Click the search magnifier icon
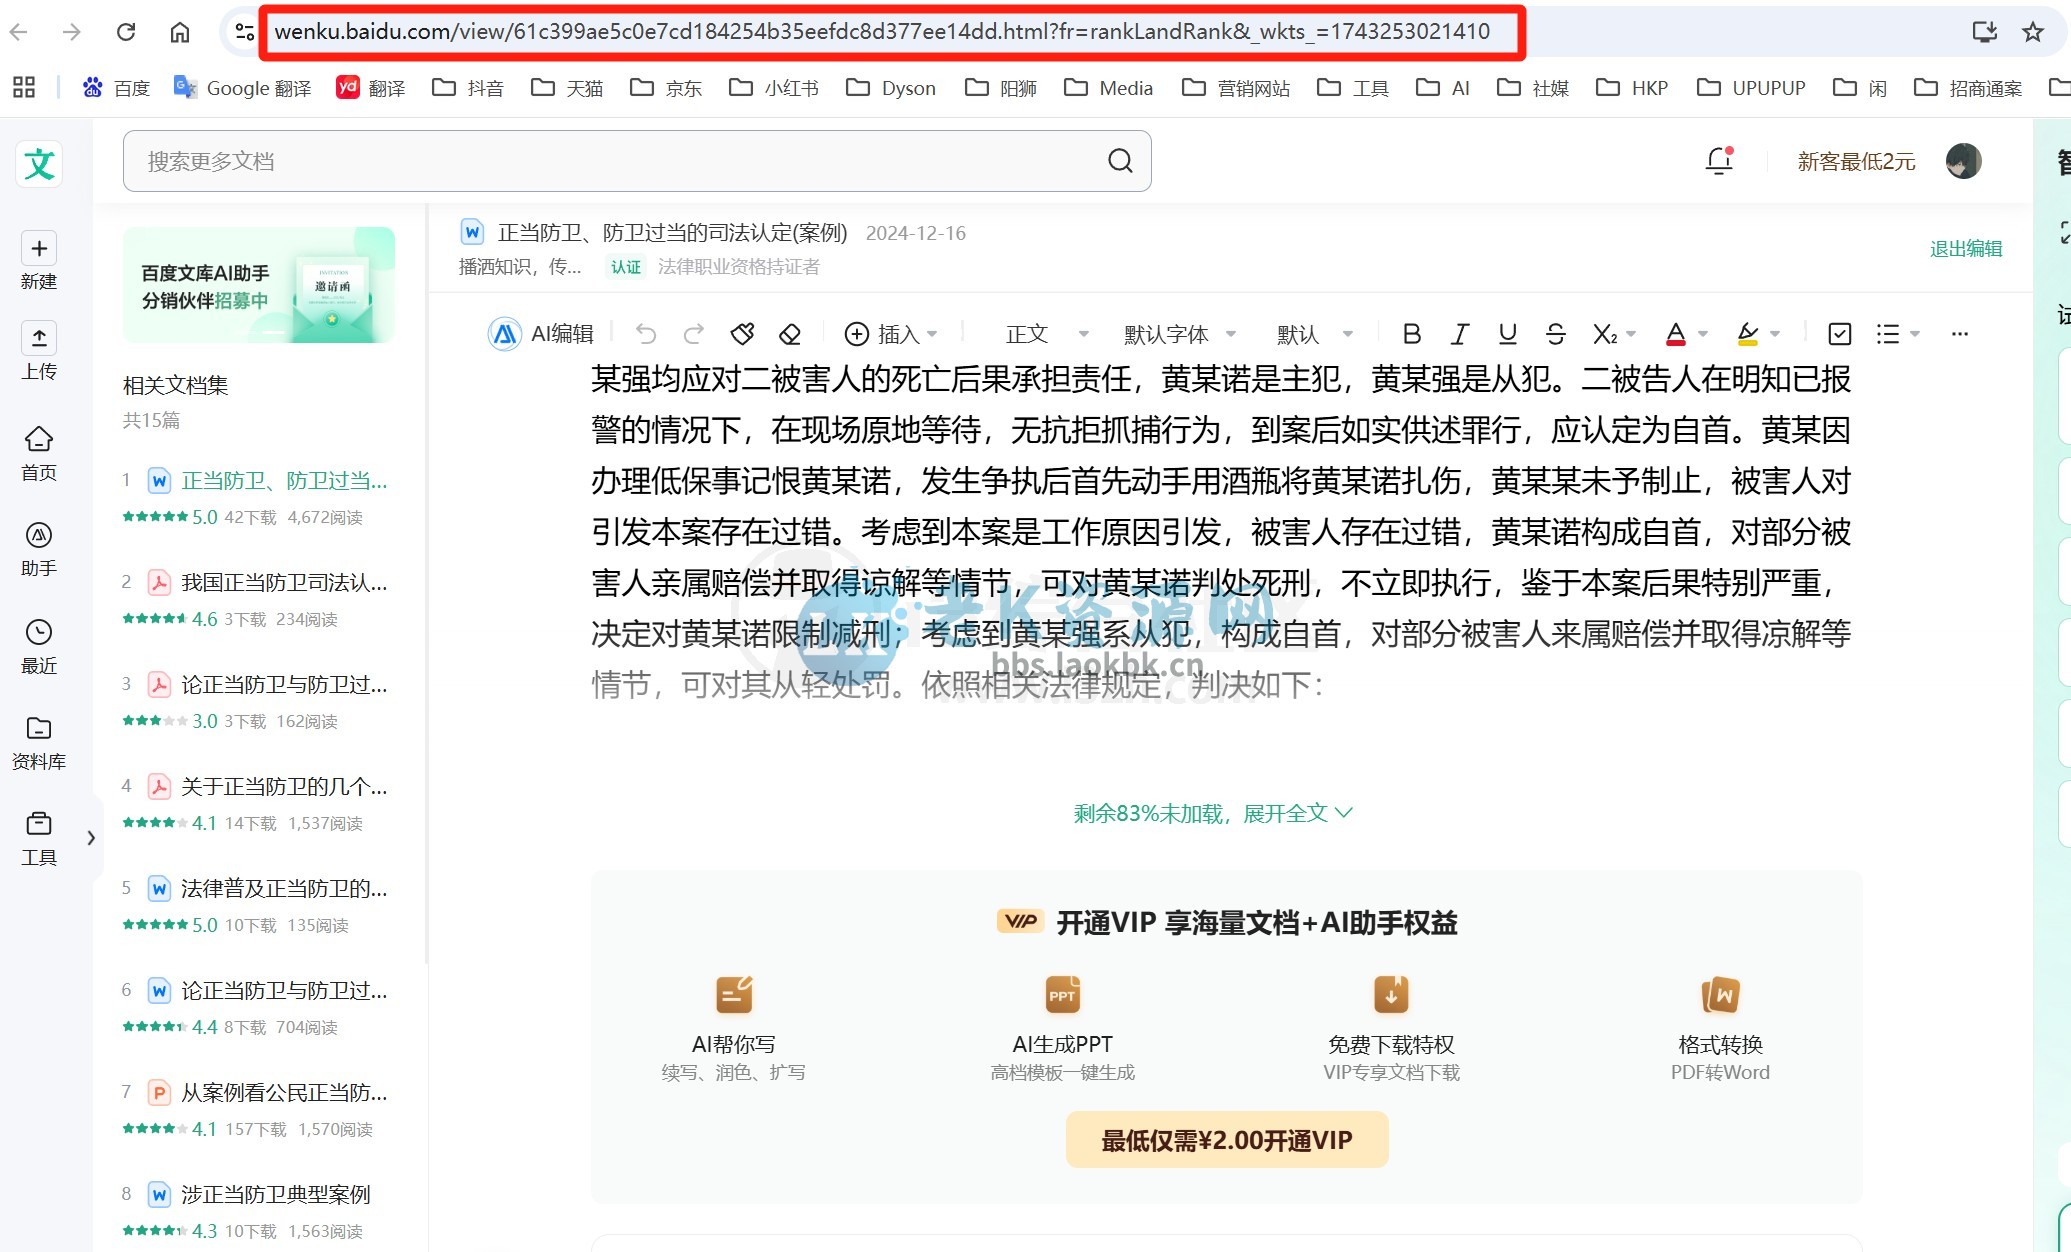The height and width of the screenshot is (1252, 2071). pyautogui.click(x=1120, y=161)
